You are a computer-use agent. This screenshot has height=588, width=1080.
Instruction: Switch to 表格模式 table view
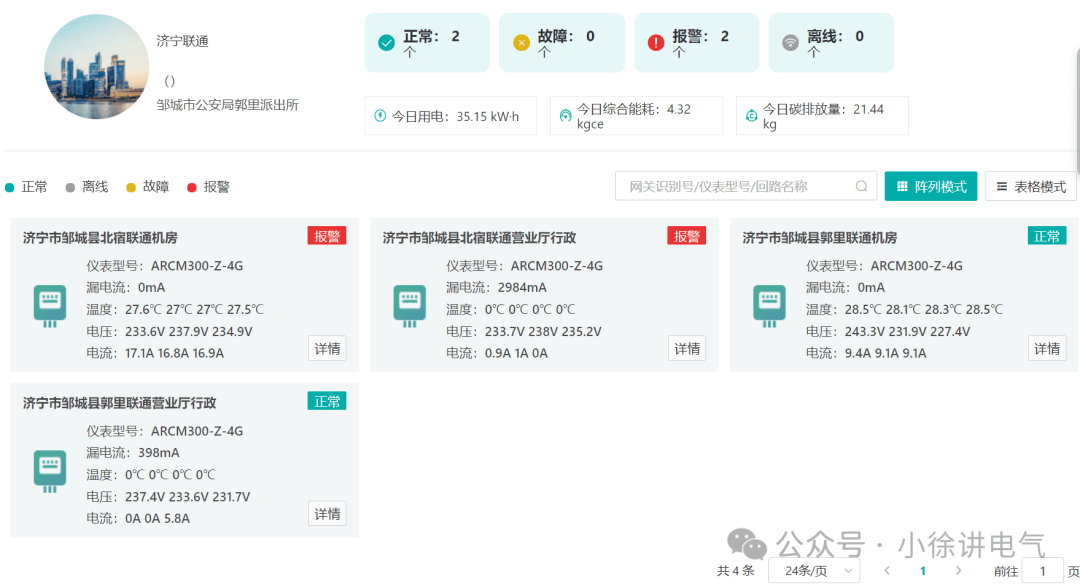1030,186
